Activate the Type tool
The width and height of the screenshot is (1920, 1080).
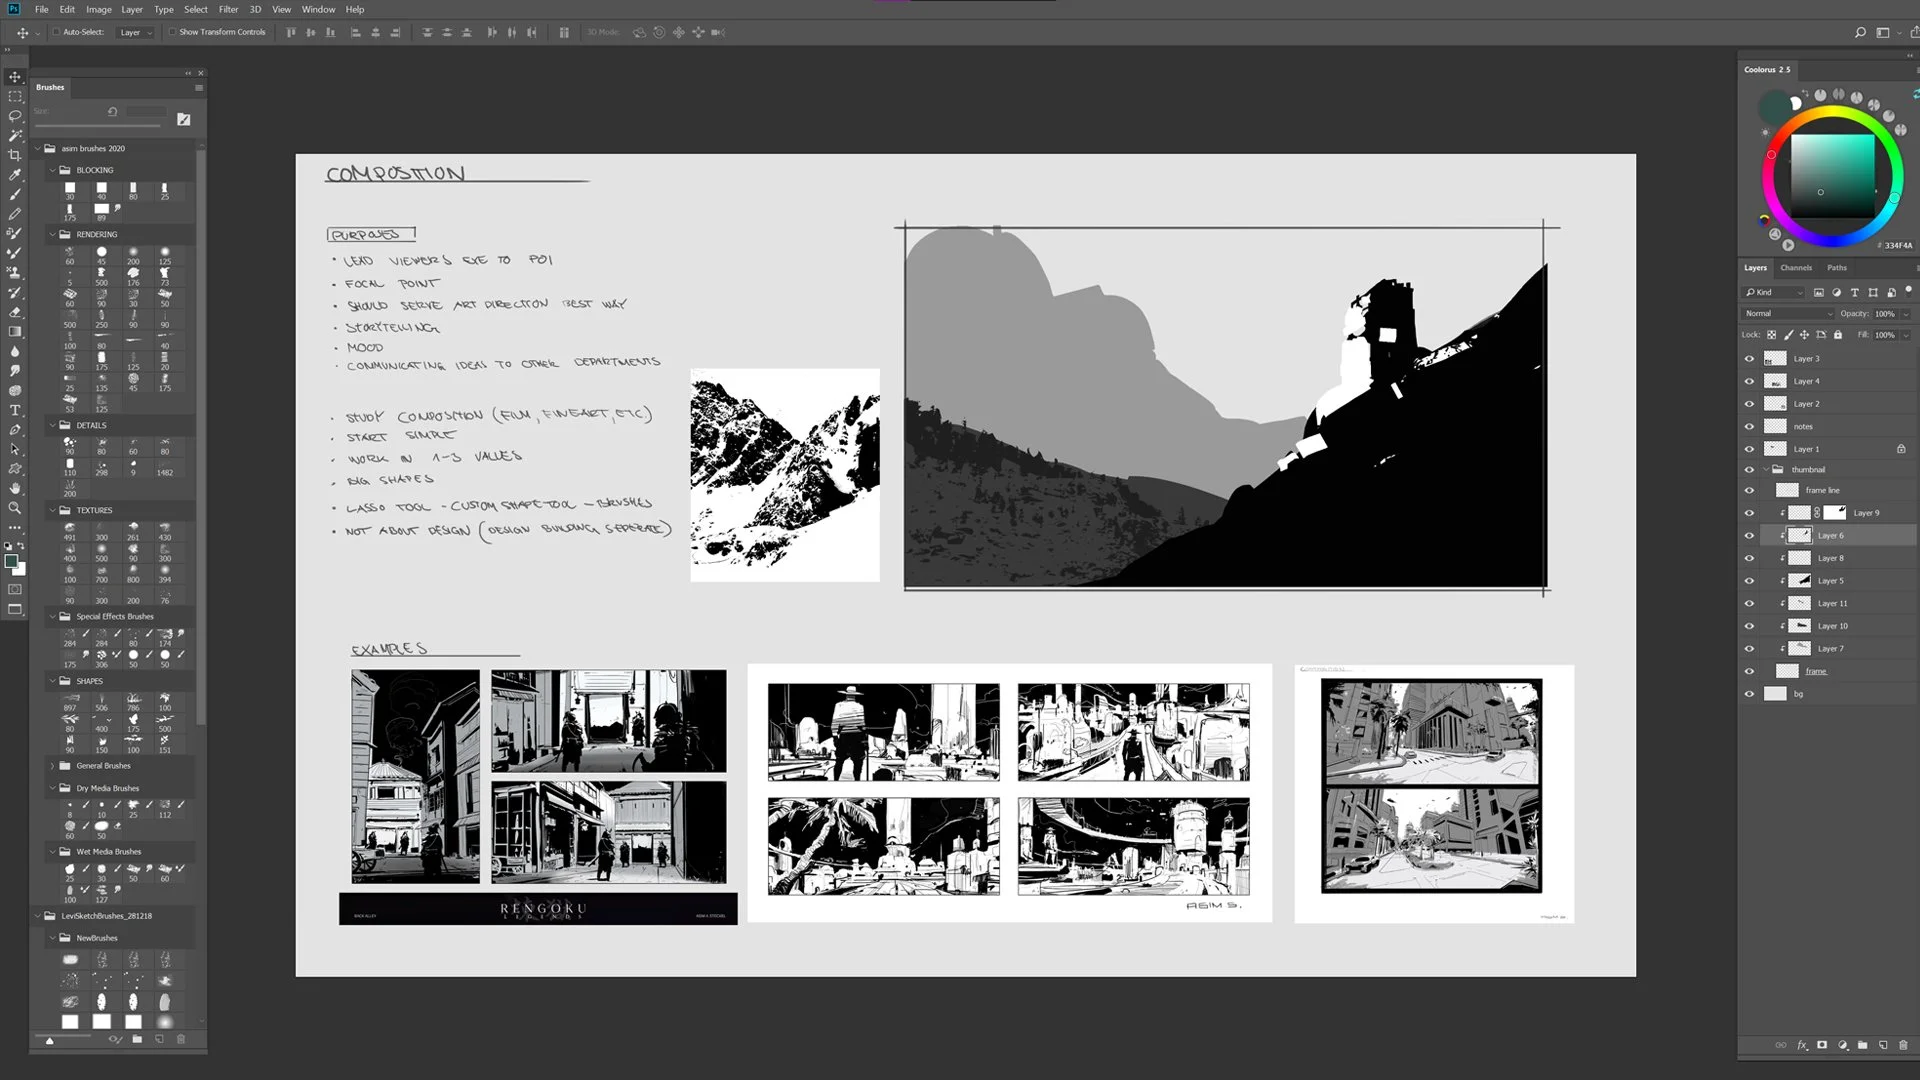coord(15,409)
